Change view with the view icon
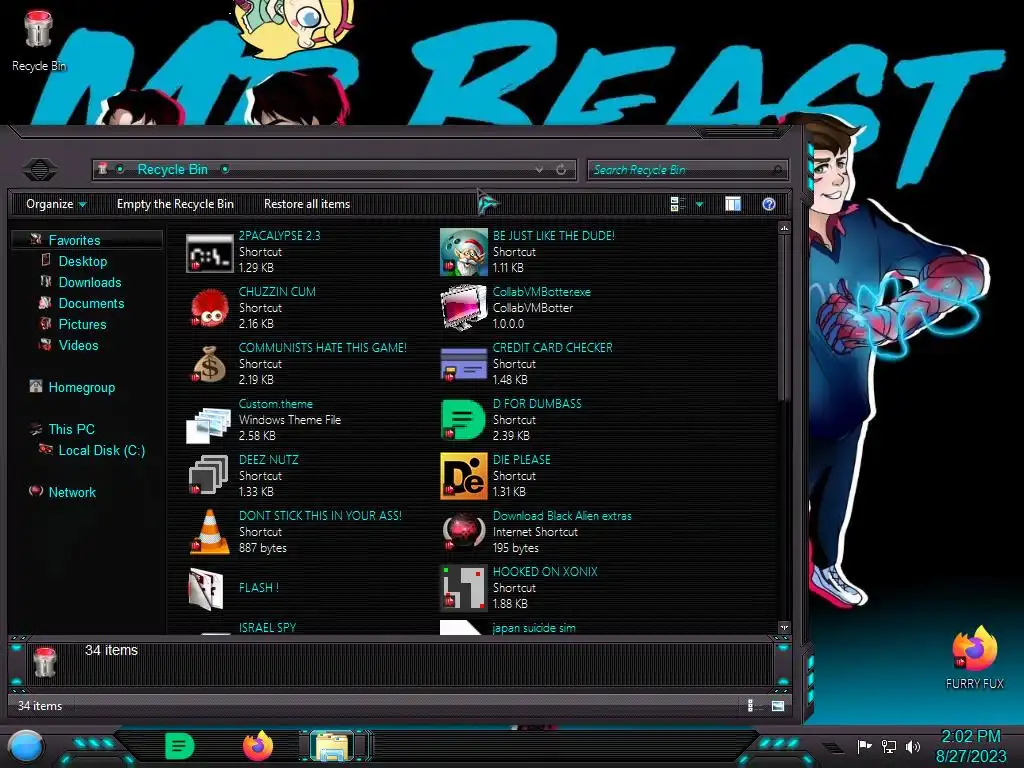1024x768 pixels. pyautogui.click(x=677, y=204)
